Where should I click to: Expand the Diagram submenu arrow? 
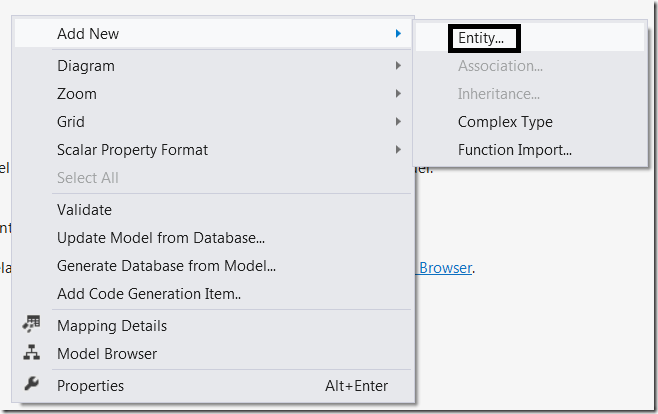pyautogui.click(x=398, y=65)
